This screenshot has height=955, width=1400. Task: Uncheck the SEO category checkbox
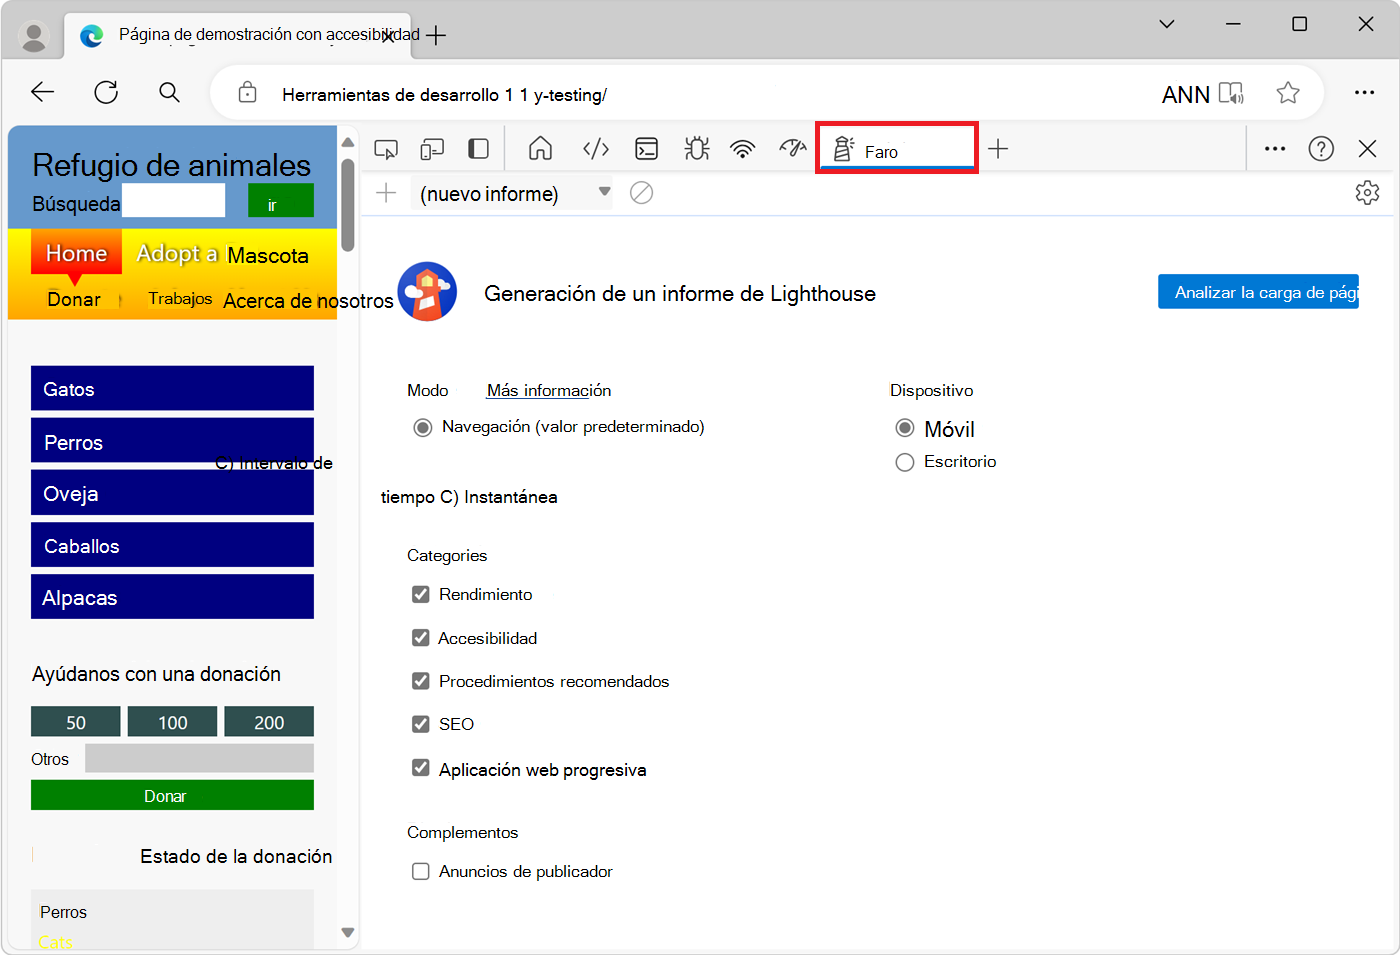tap(421, 724)
